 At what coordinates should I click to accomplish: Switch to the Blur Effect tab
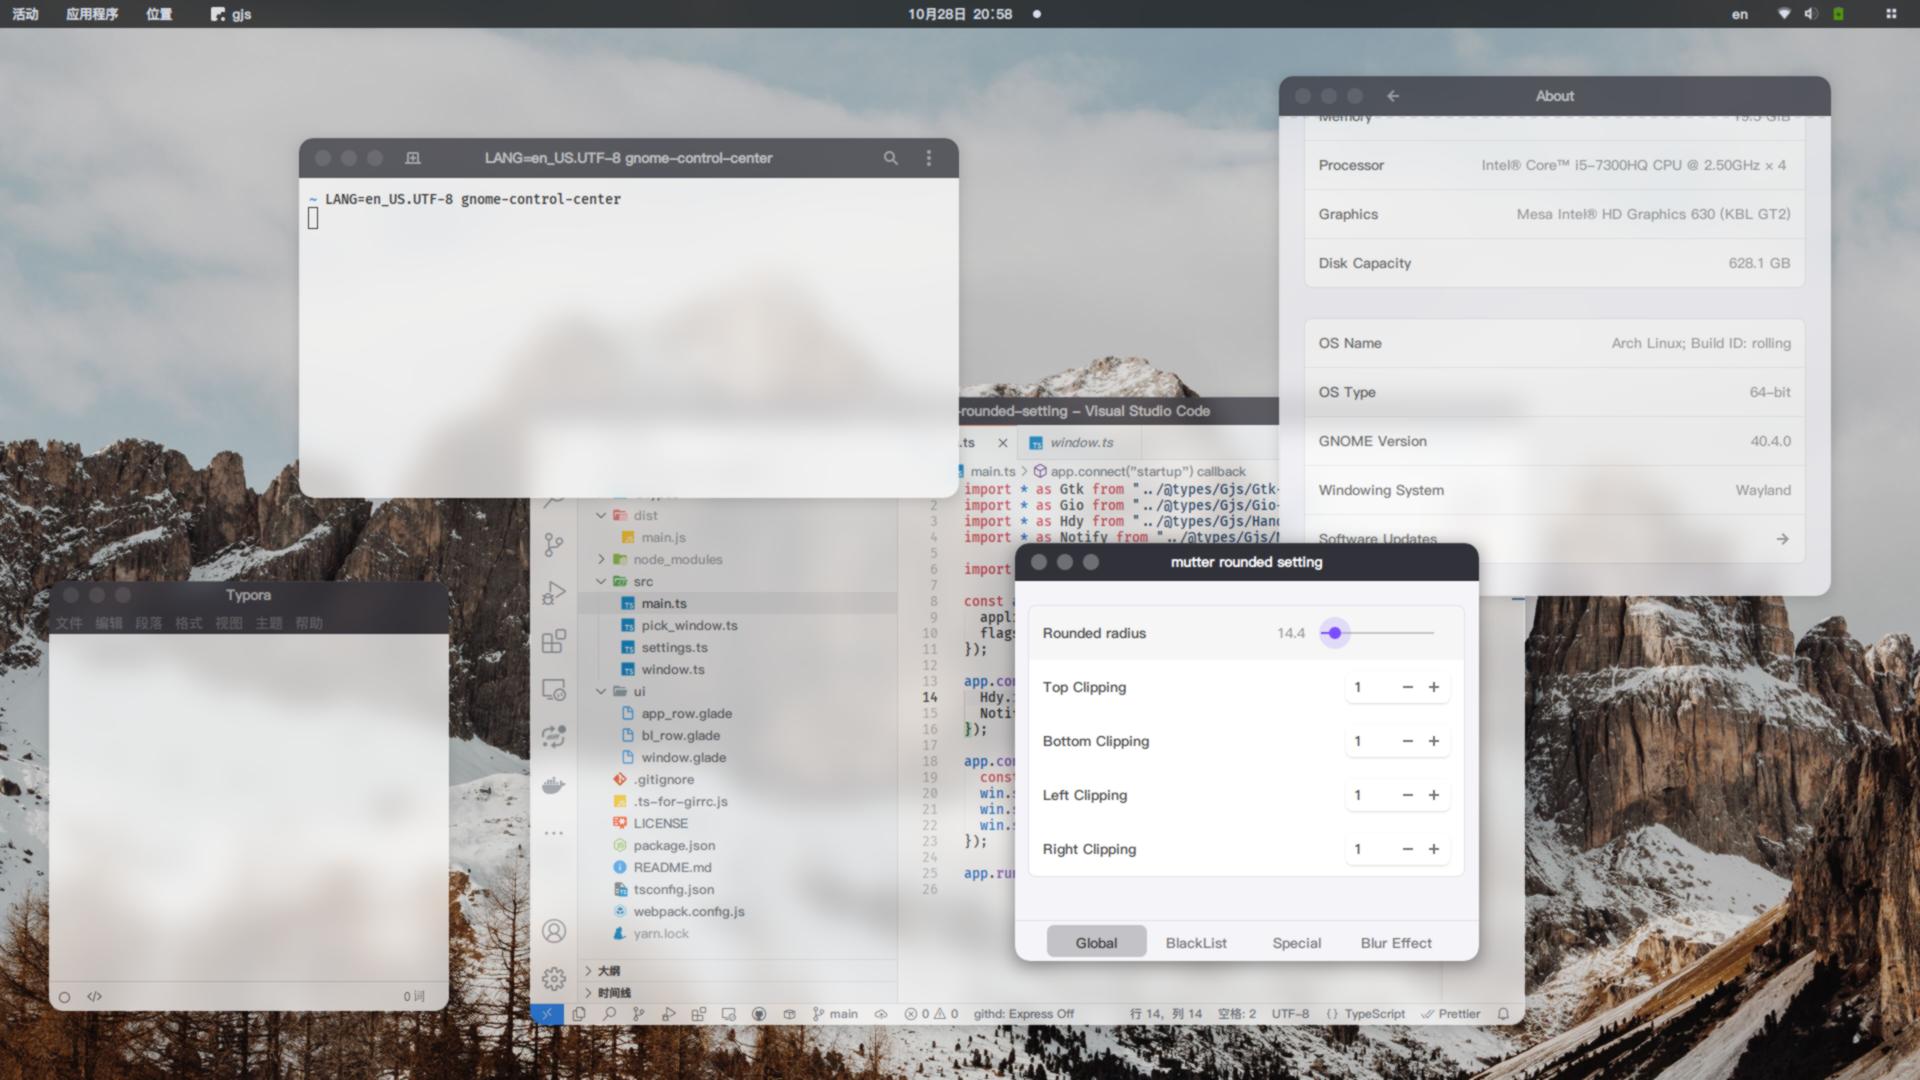click(x=1395, y=943)
